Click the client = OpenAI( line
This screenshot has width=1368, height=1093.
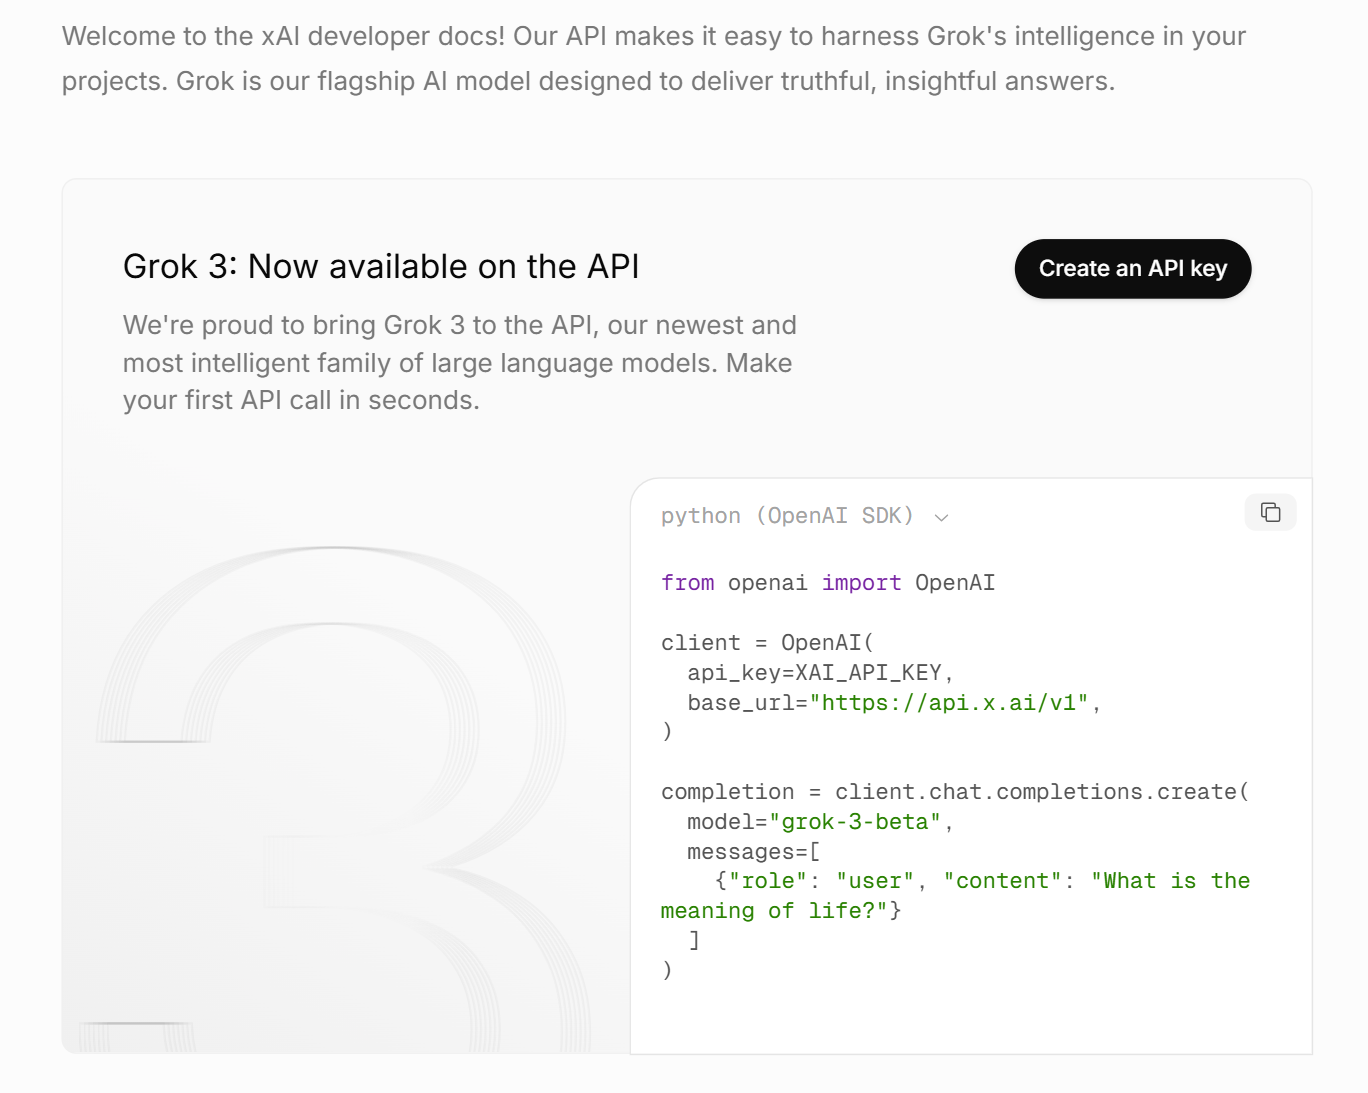(x=767, y=643)
